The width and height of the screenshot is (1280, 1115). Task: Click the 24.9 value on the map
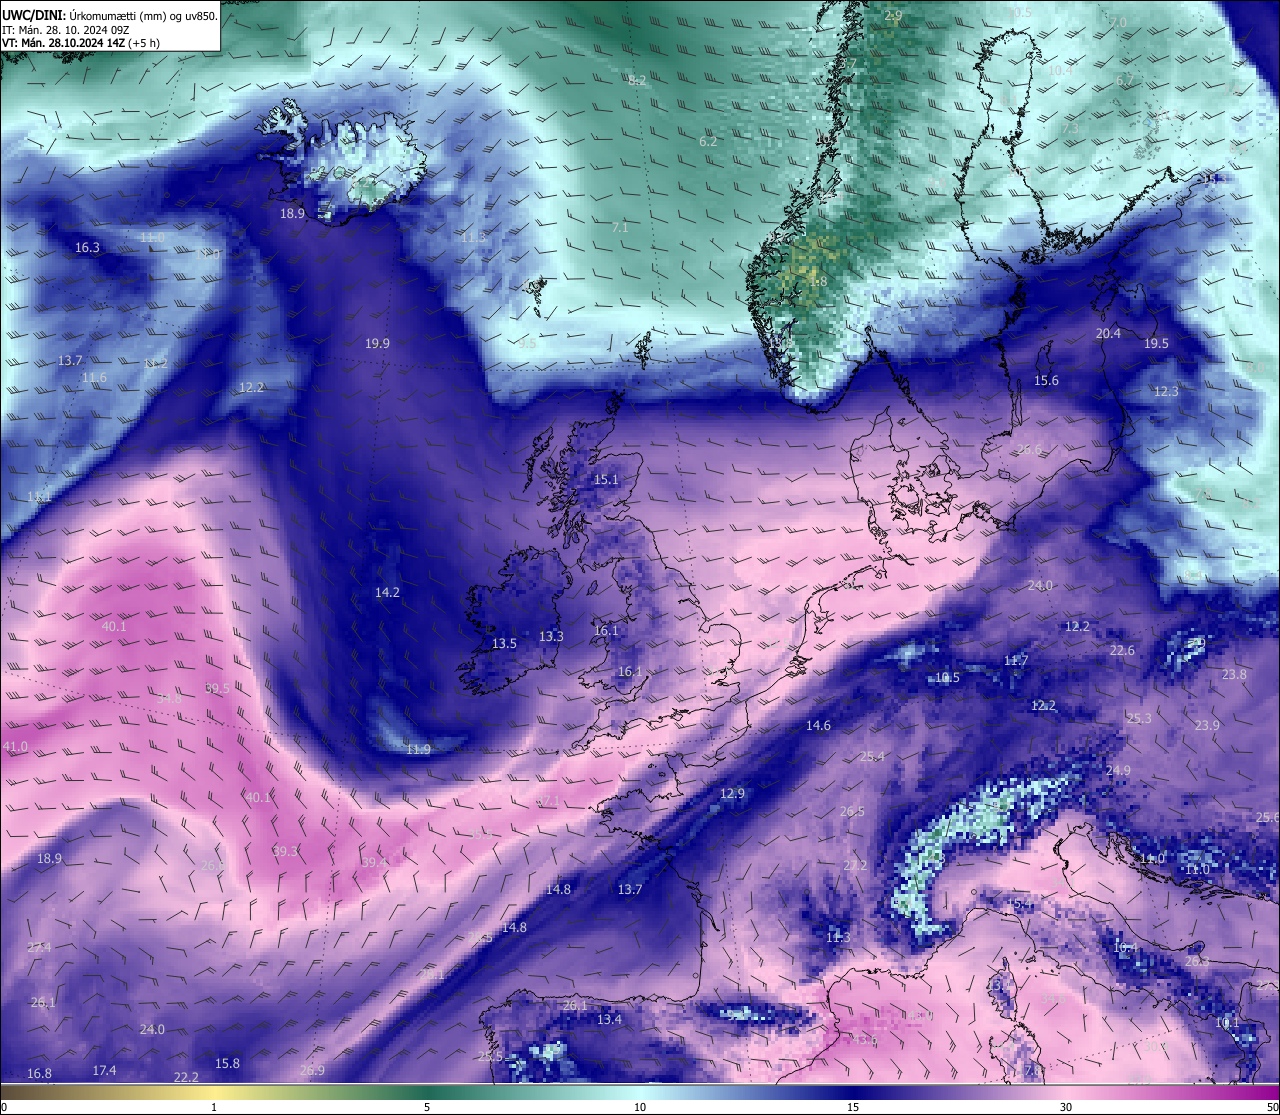1118,770
